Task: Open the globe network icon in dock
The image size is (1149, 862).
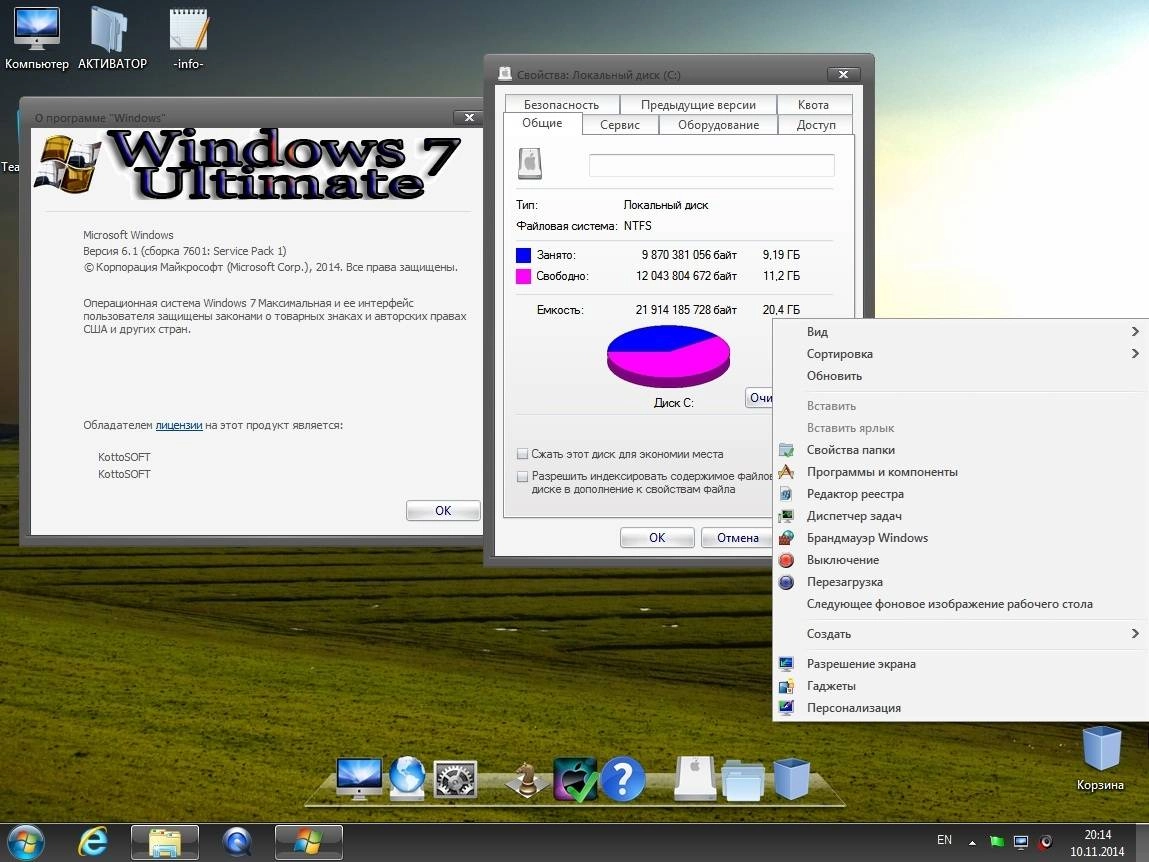Action: (x=407, y=777)
